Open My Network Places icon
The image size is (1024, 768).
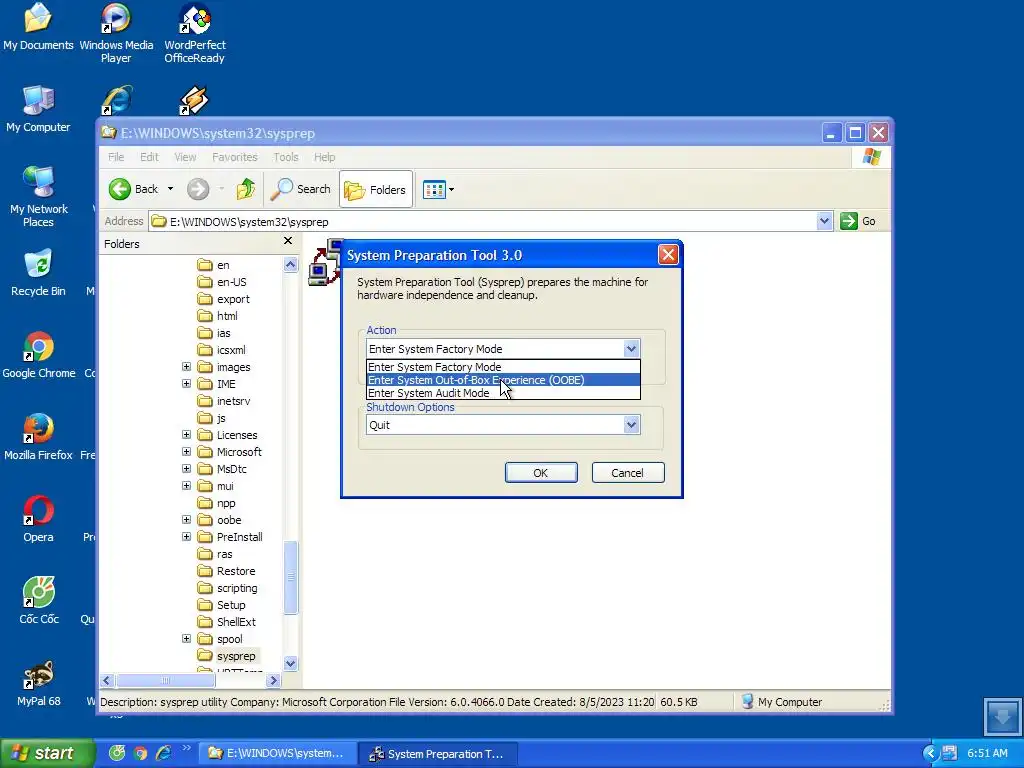(38, 196)
